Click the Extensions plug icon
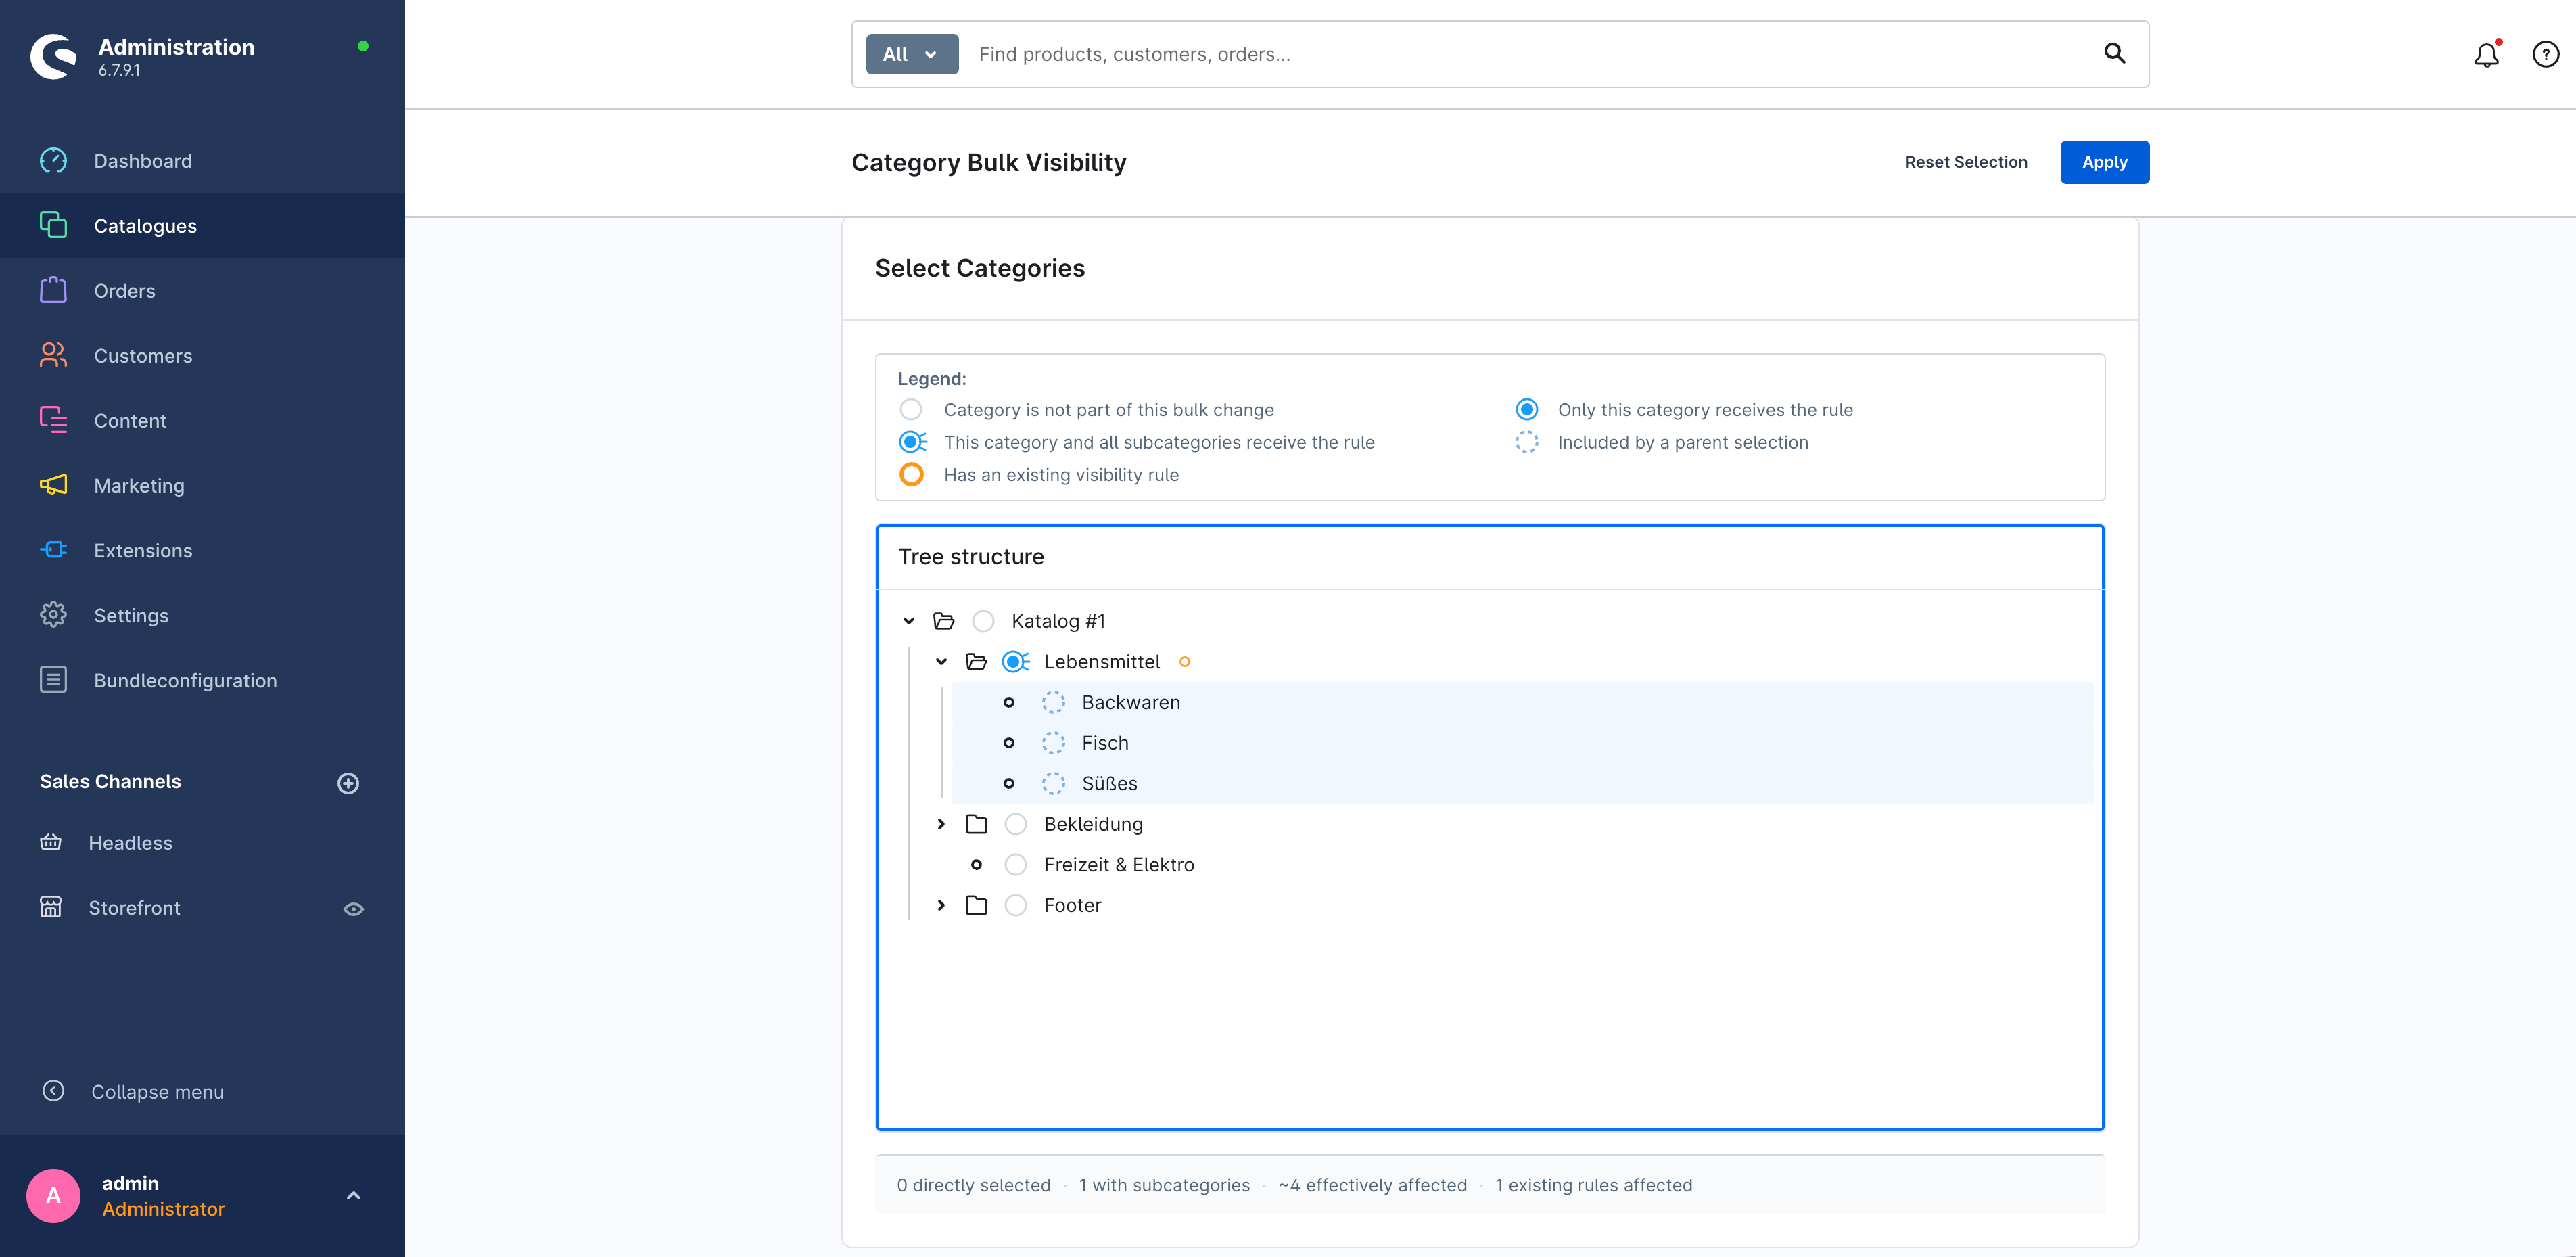 point(53,550)
